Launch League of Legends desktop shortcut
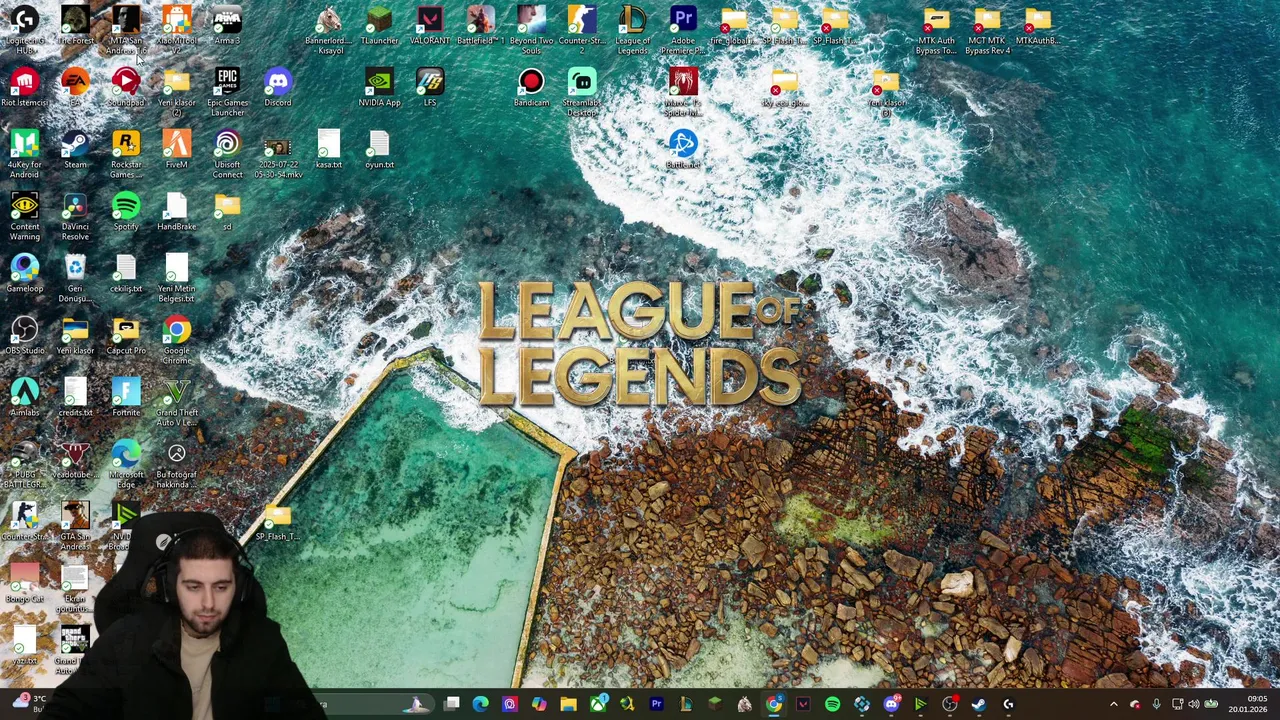Screen dimensions: 1280x720 click(x=633, y=30)
